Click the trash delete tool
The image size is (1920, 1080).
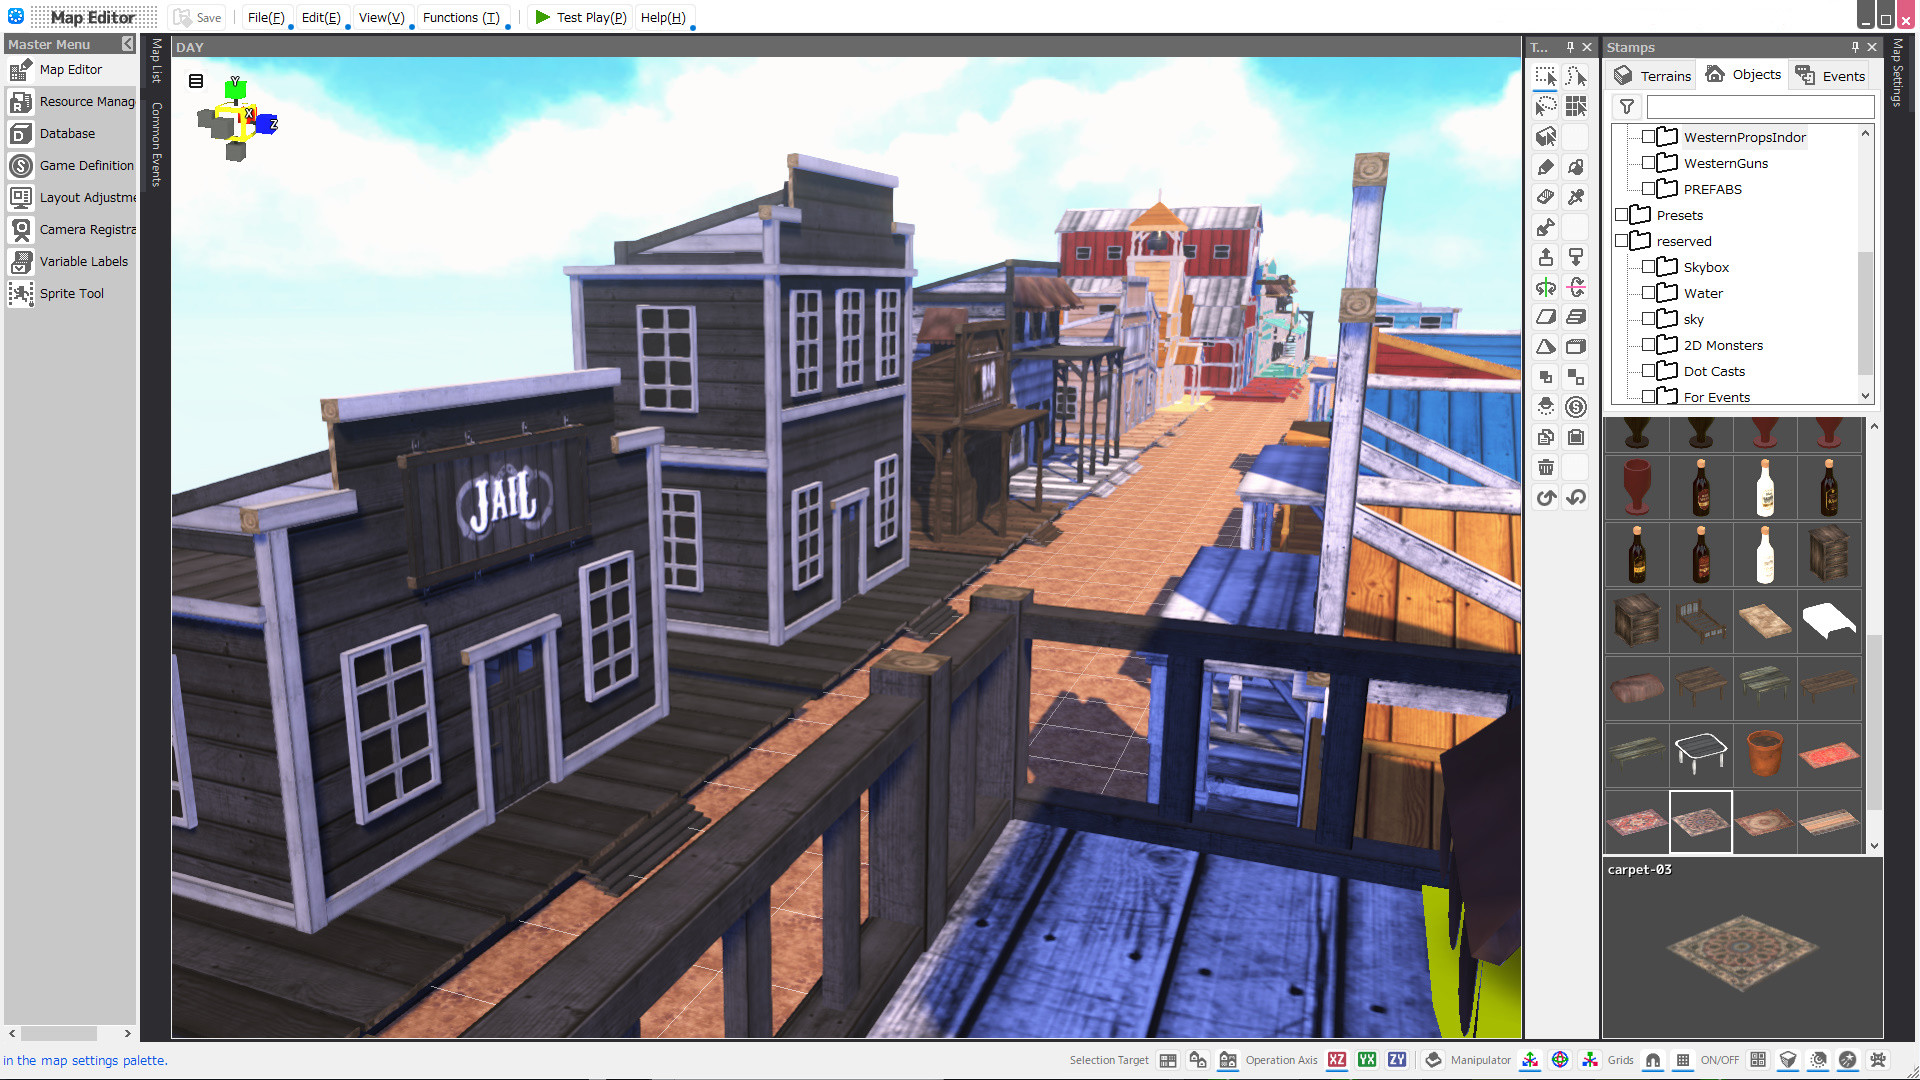1545,467
